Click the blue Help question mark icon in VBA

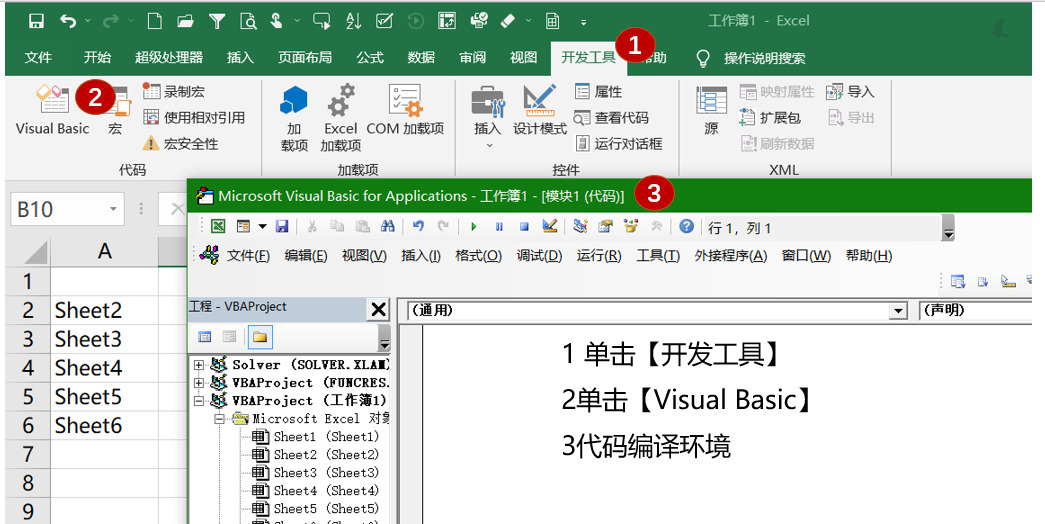tap(686, 227)
